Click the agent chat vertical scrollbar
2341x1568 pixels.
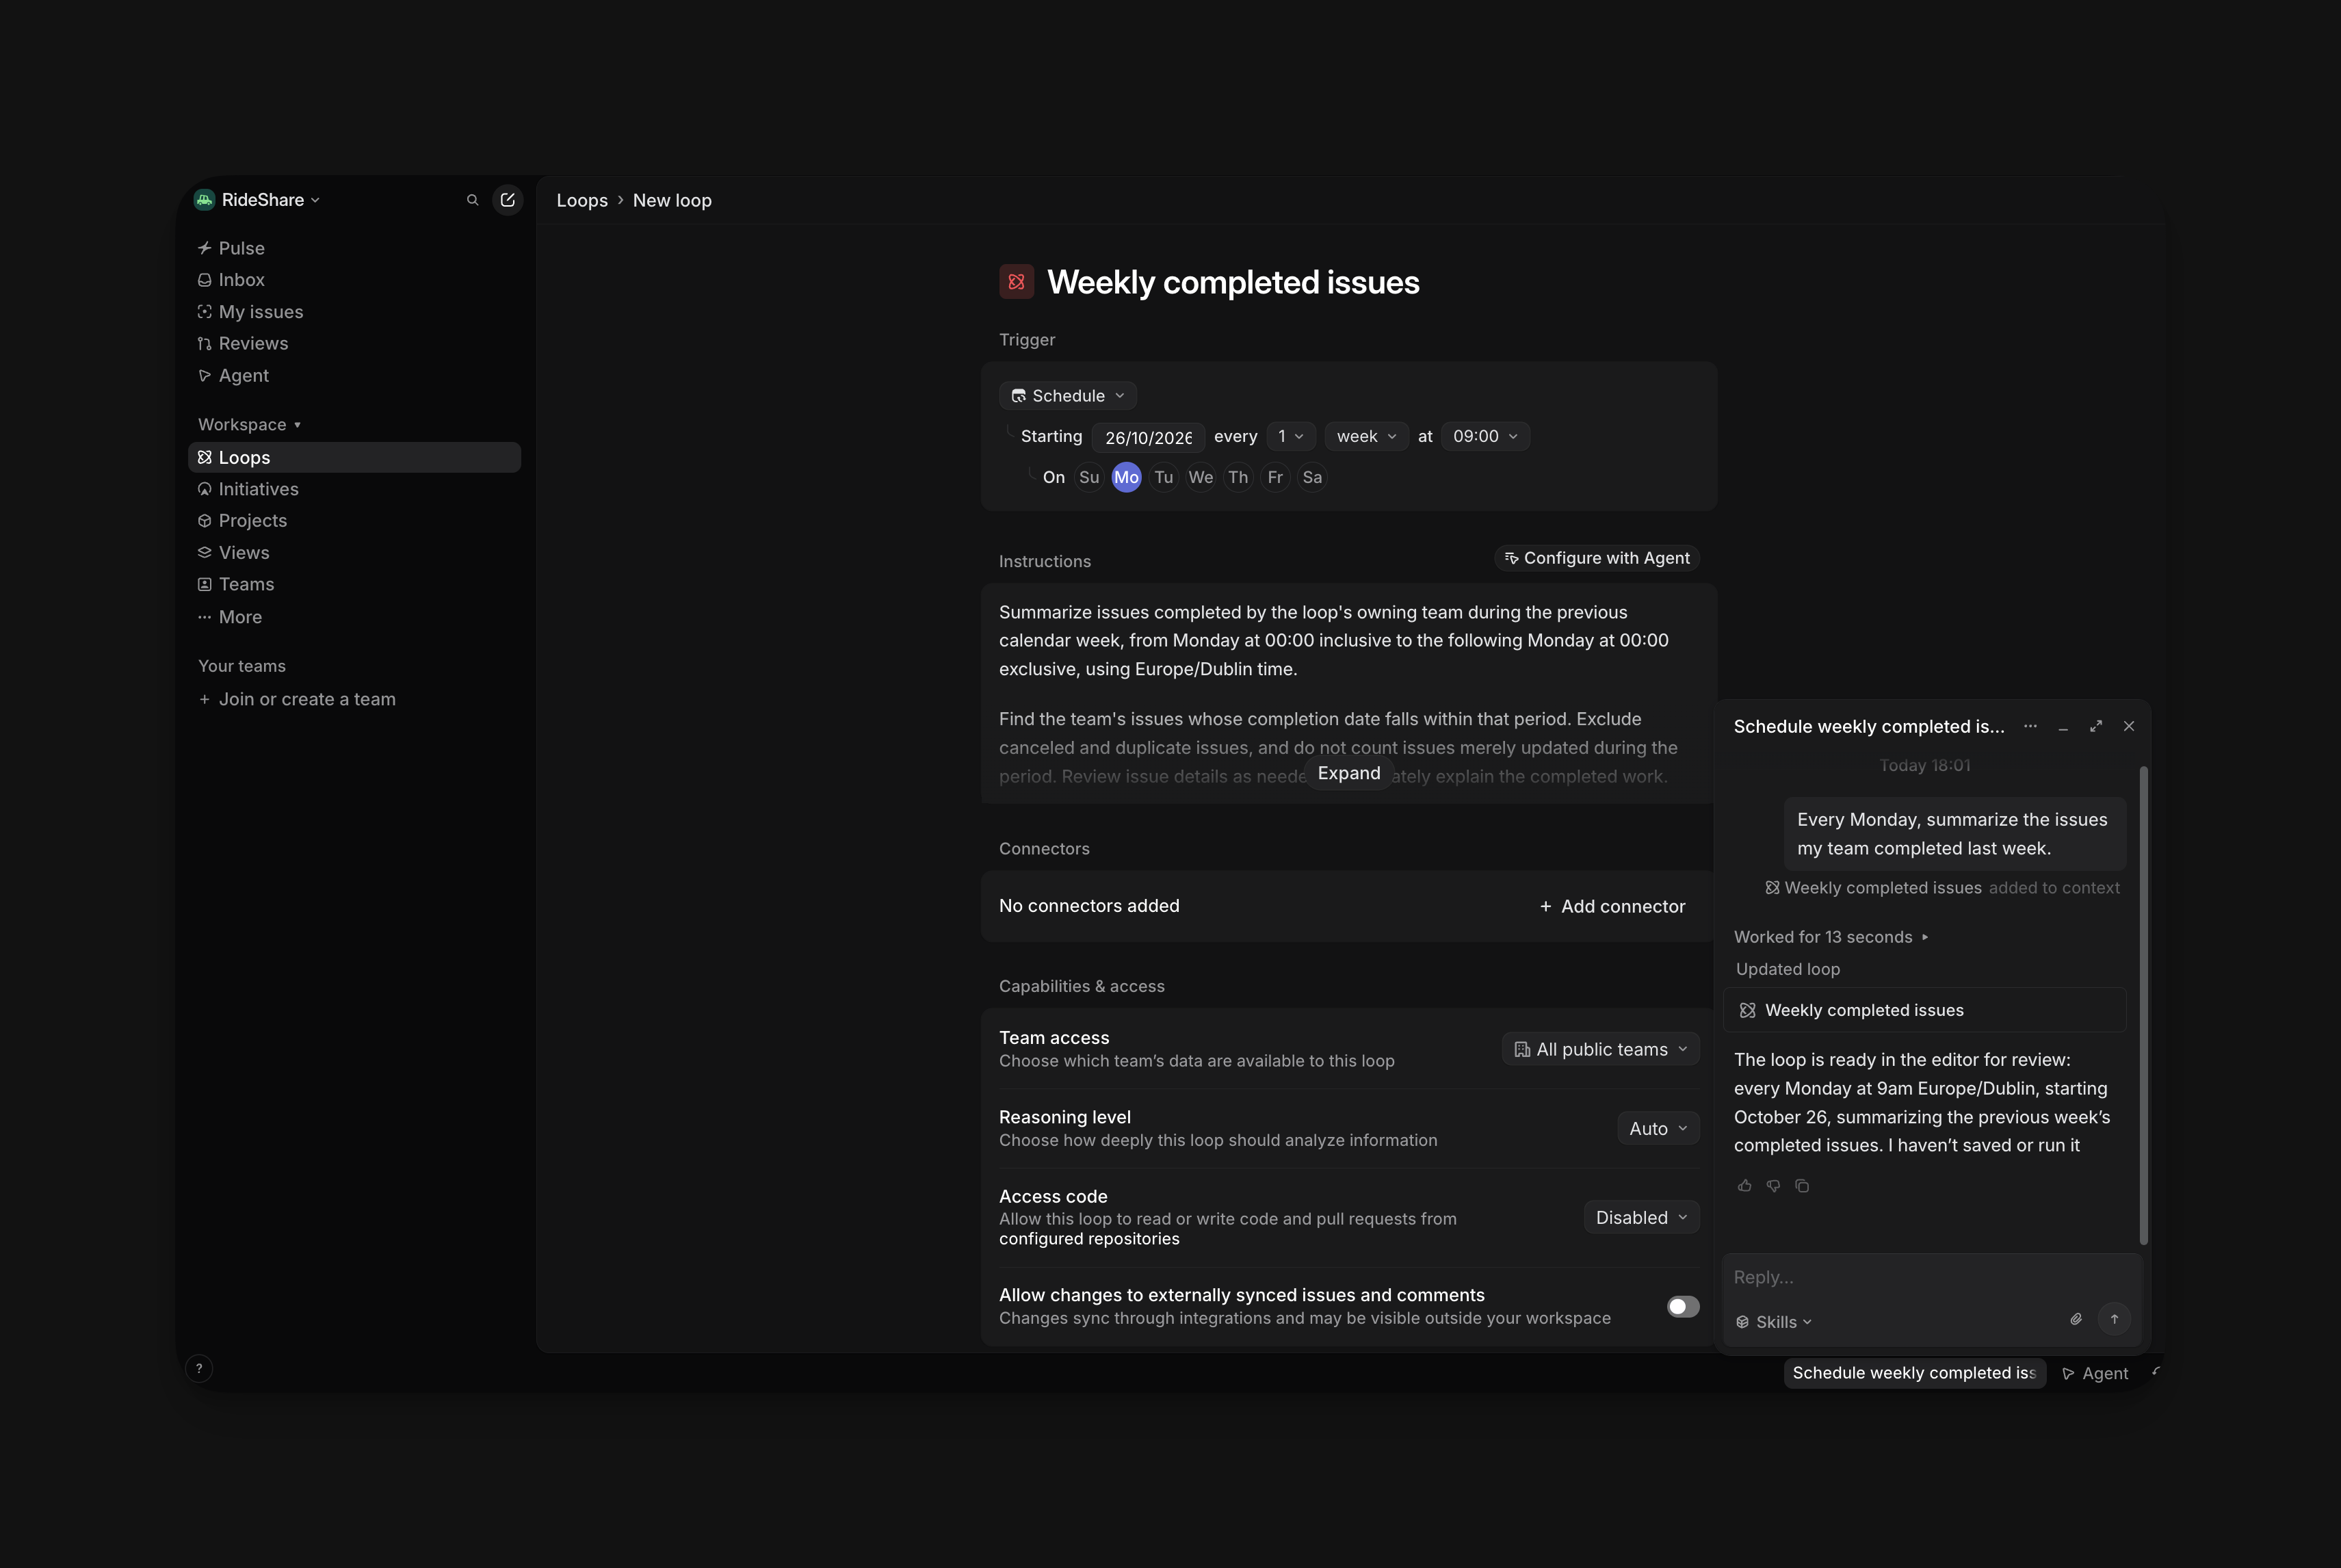point(2143,1005)
